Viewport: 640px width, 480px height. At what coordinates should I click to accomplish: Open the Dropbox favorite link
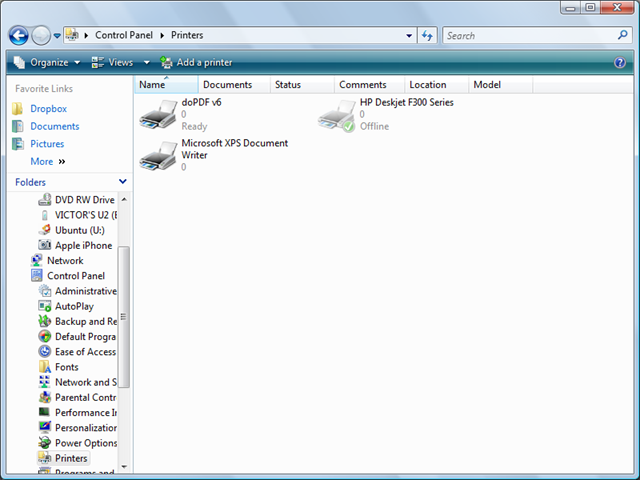click(49, 109)
